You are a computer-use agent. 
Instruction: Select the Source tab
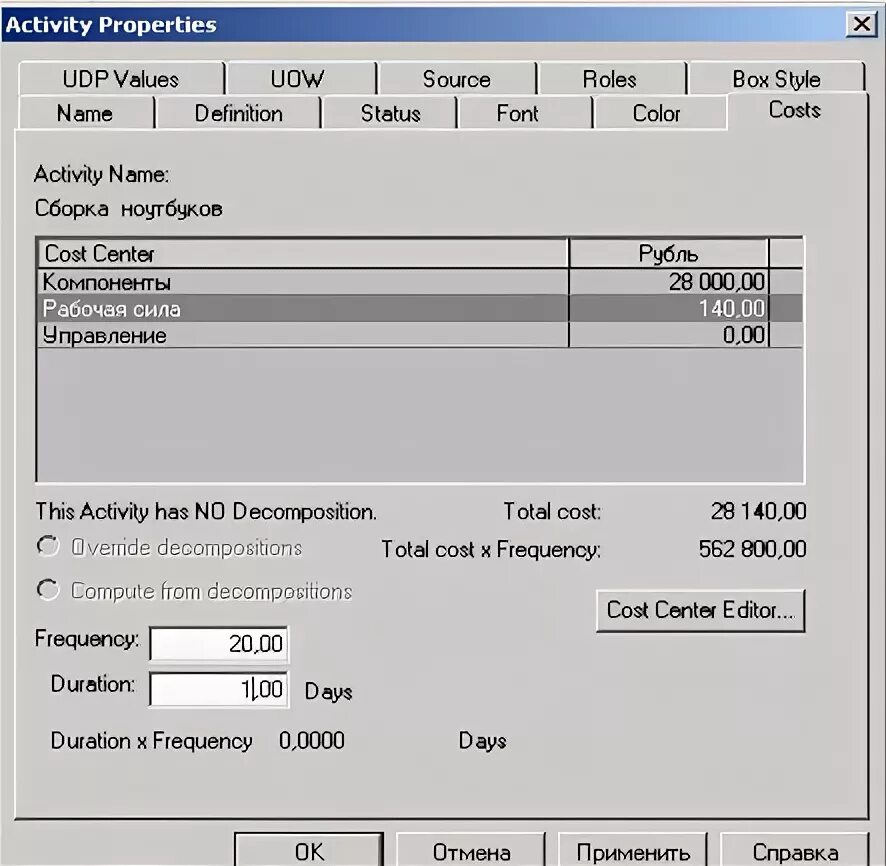point(456,78)
